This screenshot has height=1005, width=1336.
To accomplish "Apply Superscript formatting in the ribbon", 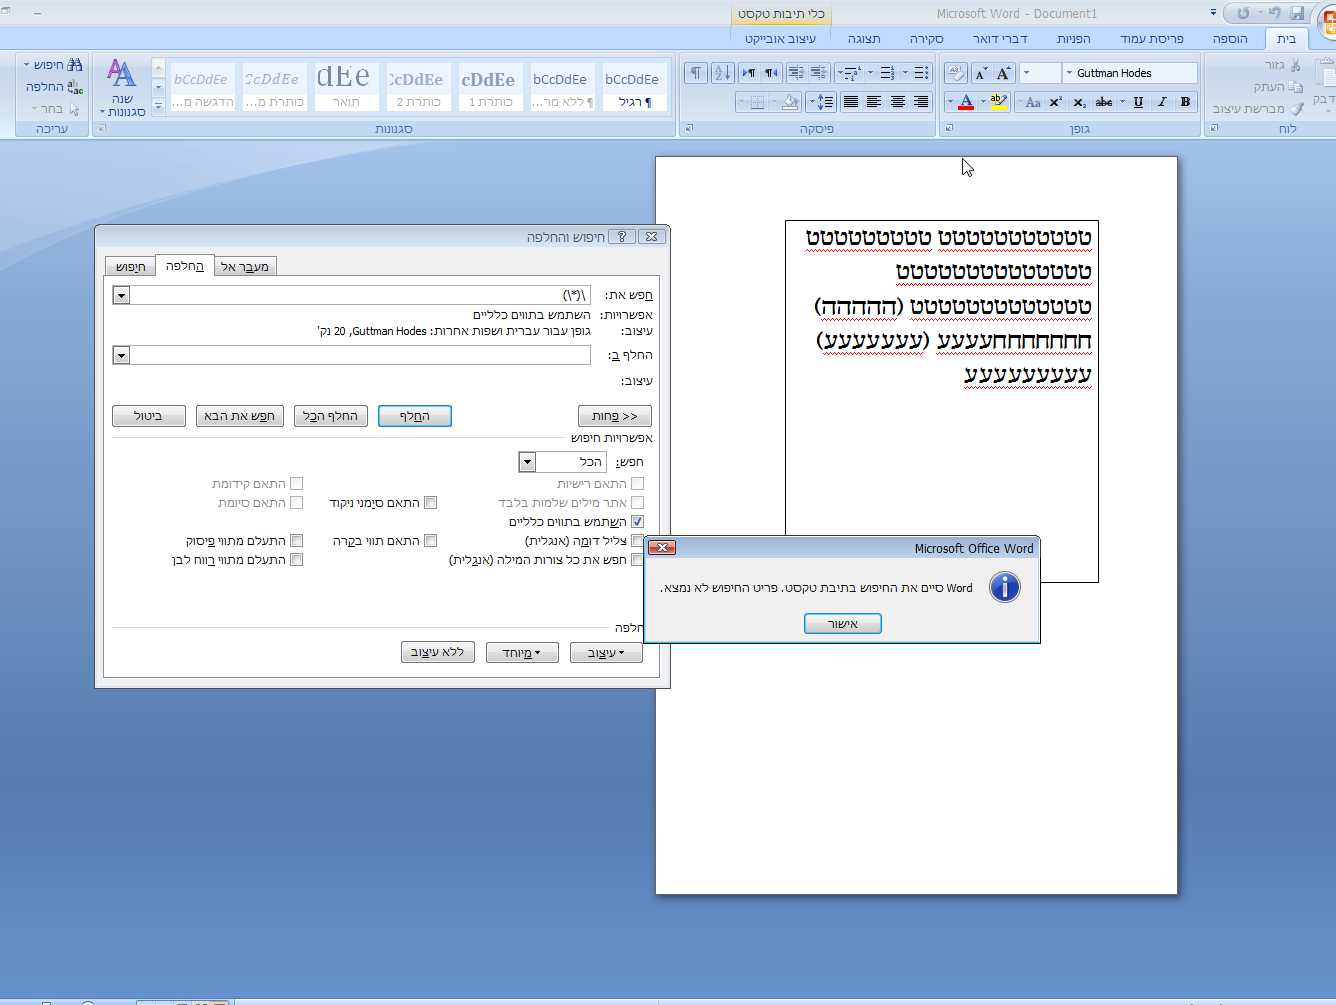I will (1056, 102).
